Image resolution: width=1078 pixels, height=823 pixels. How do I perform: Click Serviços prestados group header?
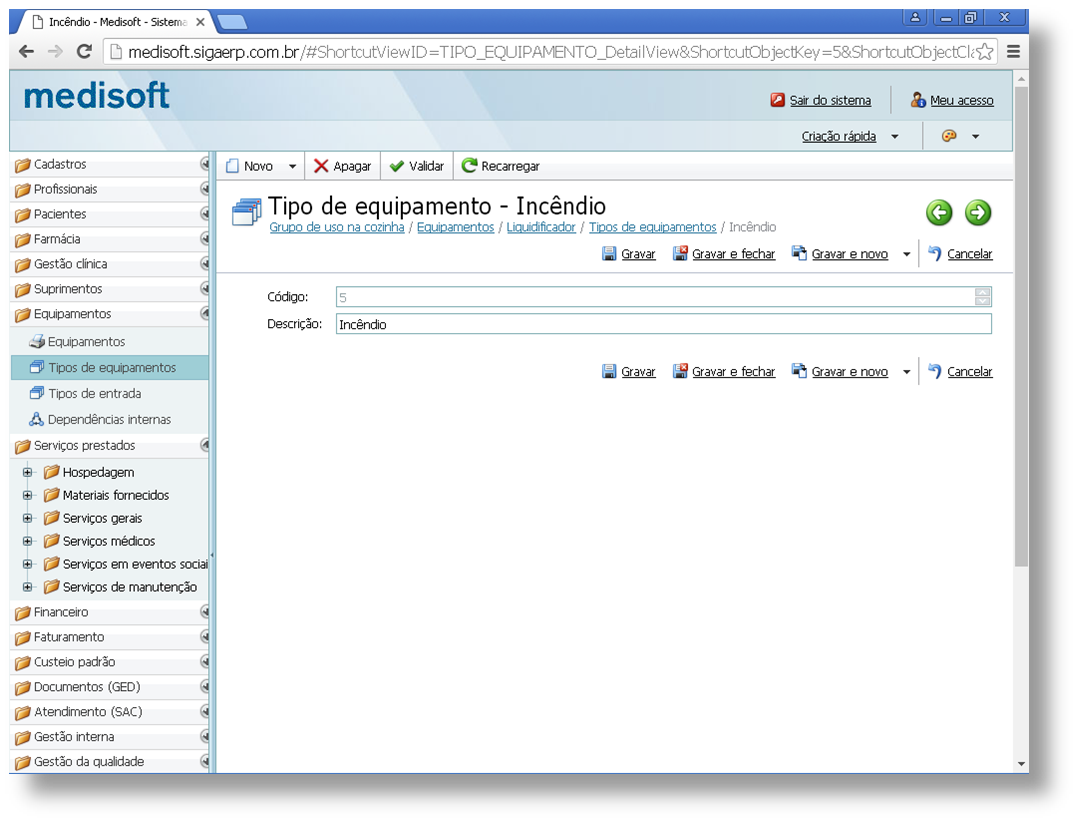click(110, 446)
